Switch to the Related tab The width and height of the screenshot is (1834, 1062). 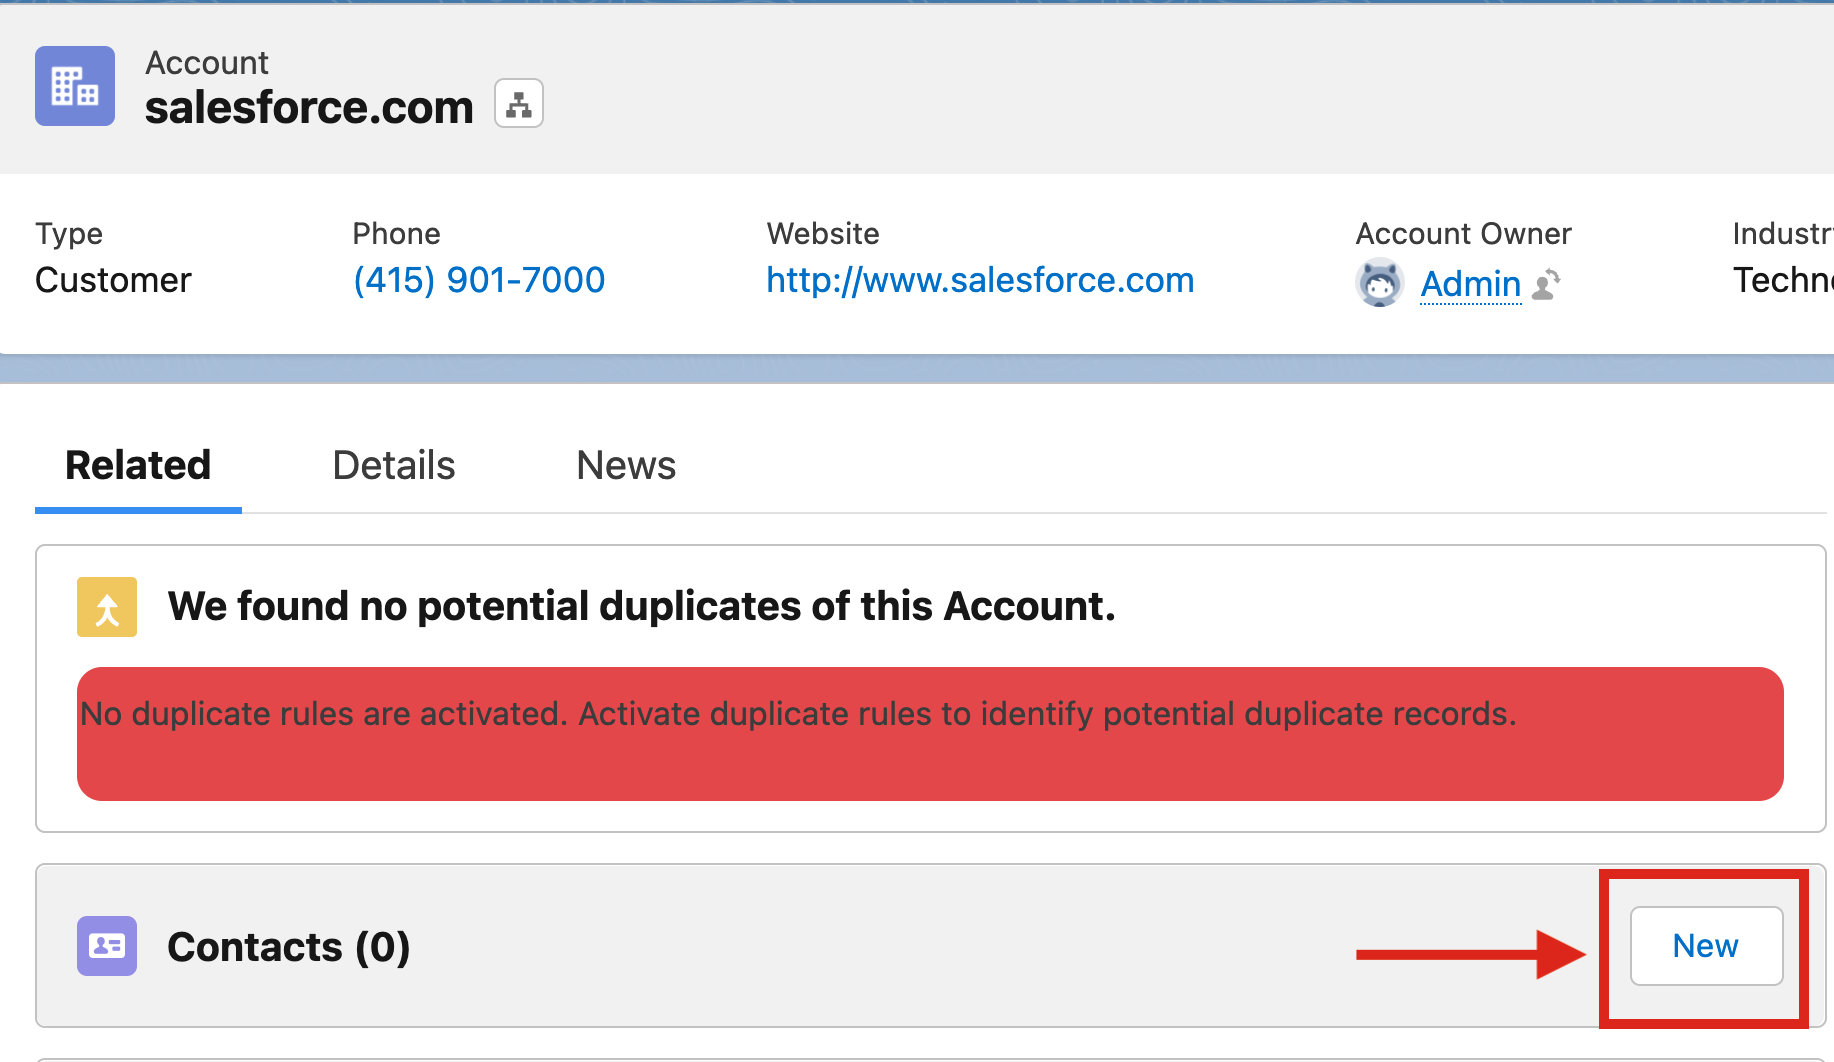coord(138,465)
